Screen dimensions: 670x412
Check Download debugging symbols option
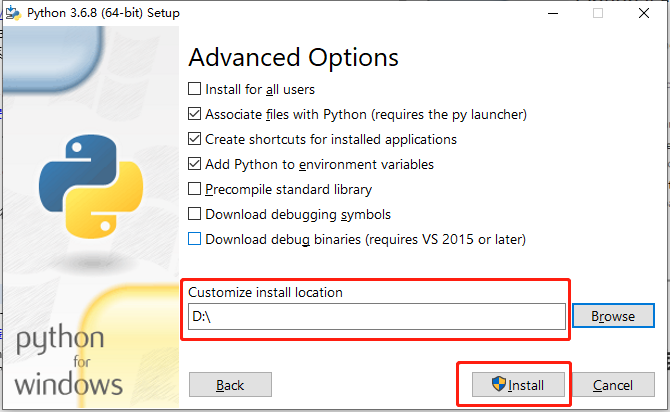194,214
